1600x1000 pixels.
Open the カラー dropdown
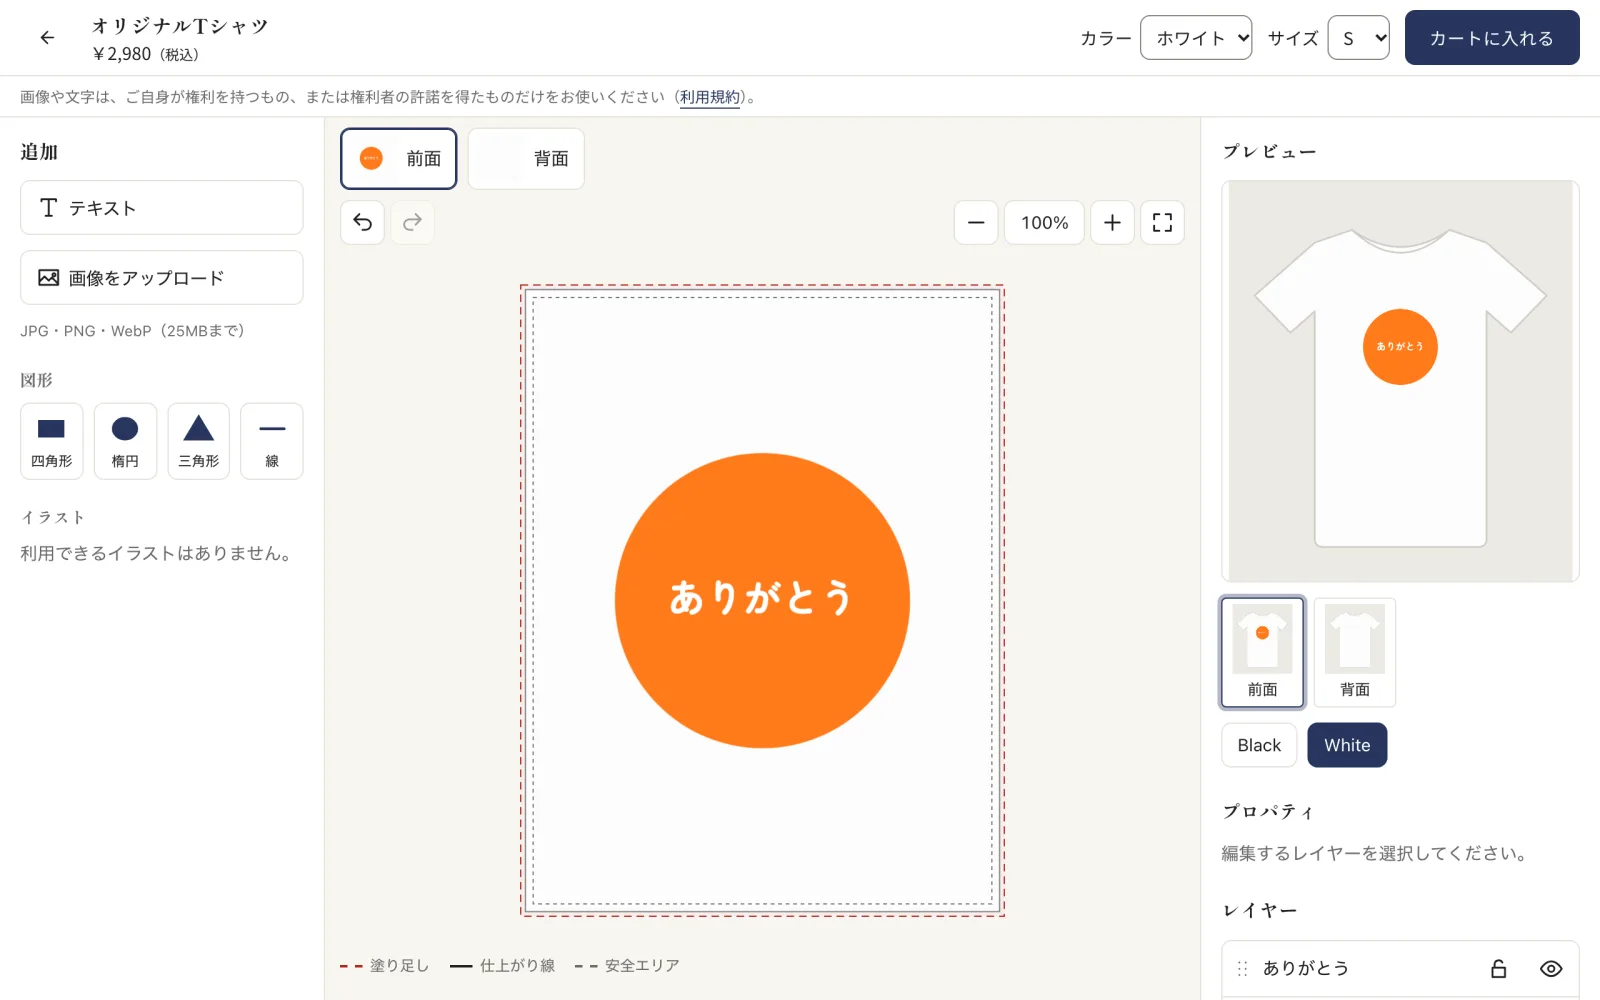[1196, 38]
